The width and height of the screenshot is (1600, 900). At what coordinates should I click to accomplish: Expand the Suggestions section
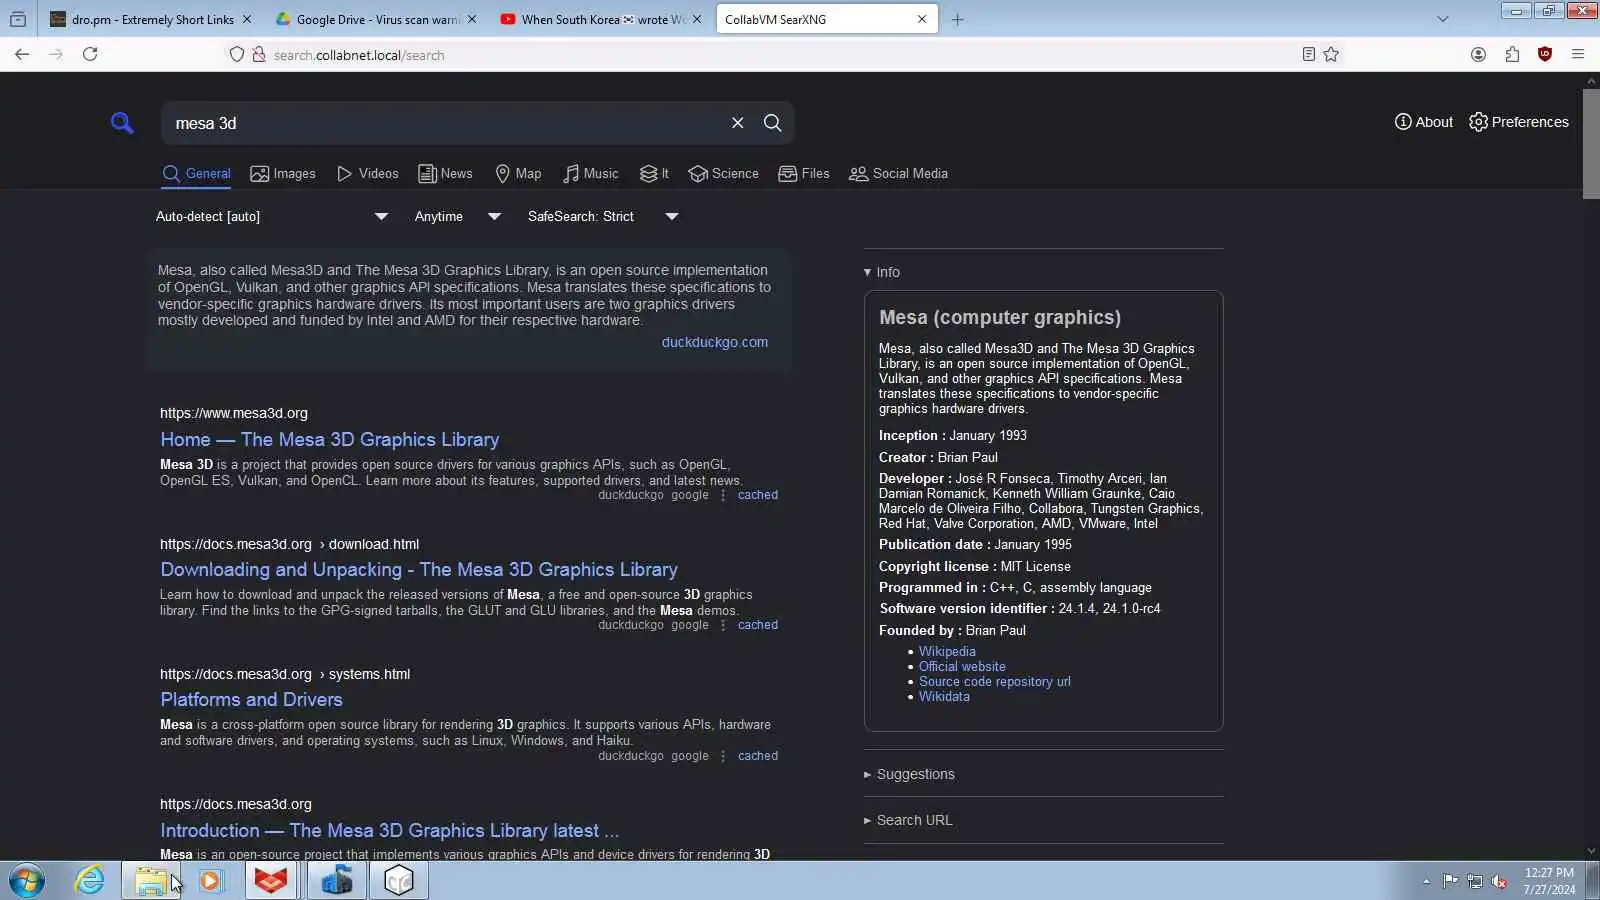click(x=909, y=774)
